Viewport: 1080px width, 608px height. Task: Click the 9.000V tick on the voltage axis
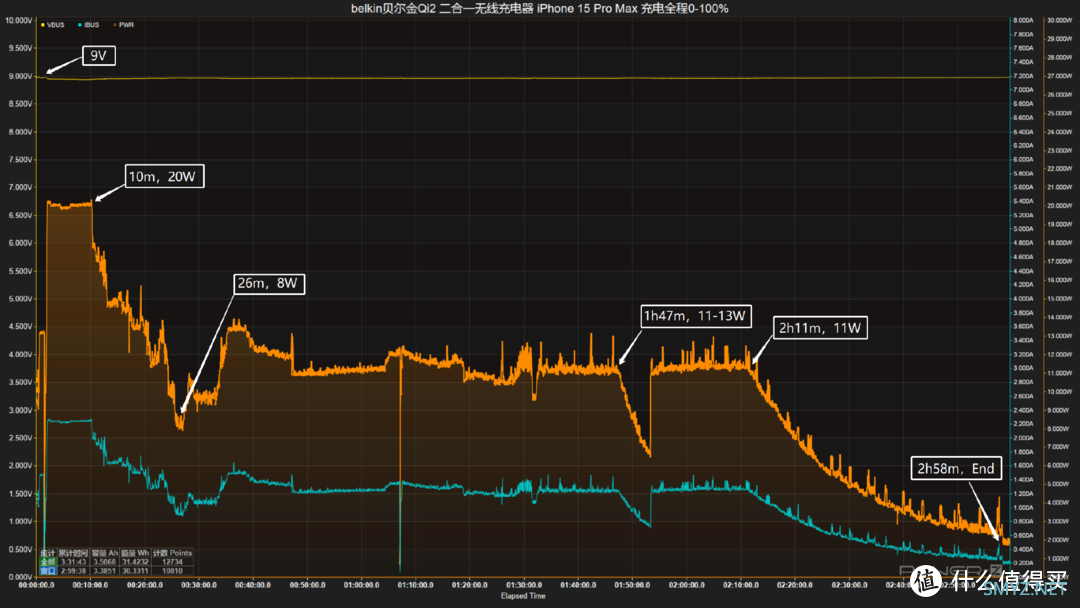pos(21,76)
